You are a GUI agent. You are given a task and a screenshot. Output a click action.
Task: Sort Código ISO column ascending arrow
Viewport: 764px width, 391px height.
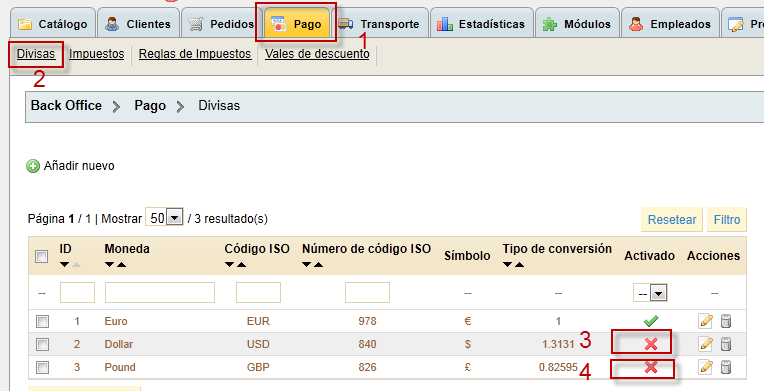pos(241,265)
